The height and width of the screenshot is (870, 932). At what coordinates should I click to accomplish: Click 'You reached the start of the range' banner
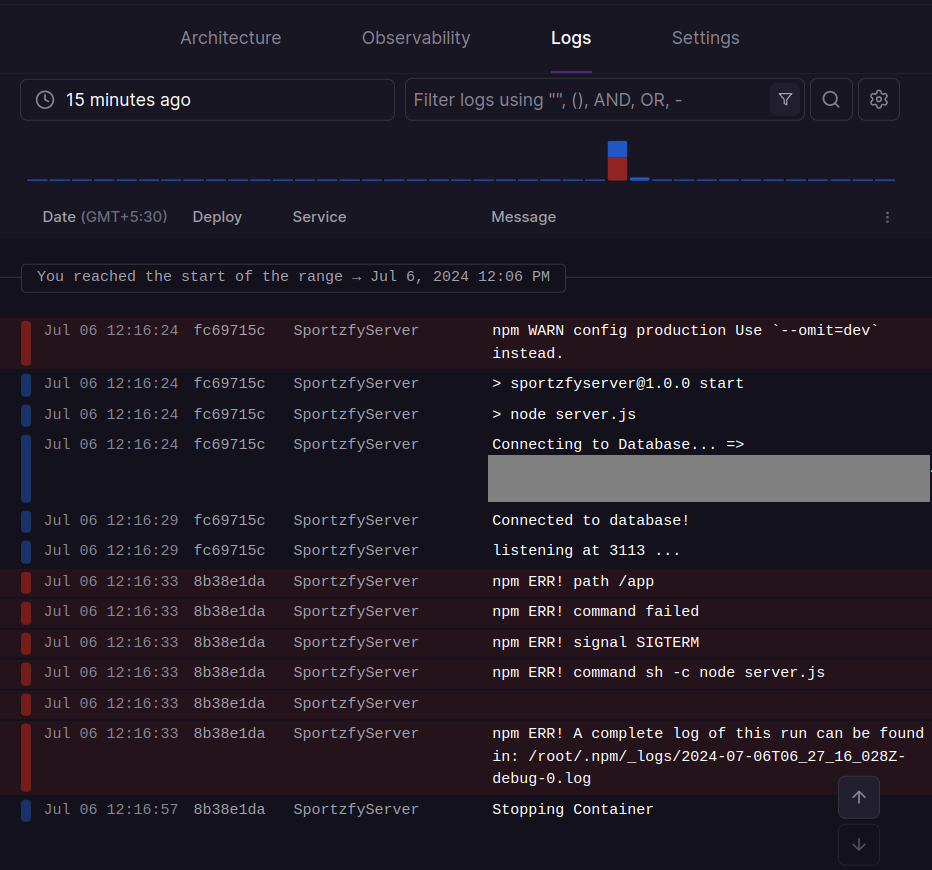tap(293, 277)
